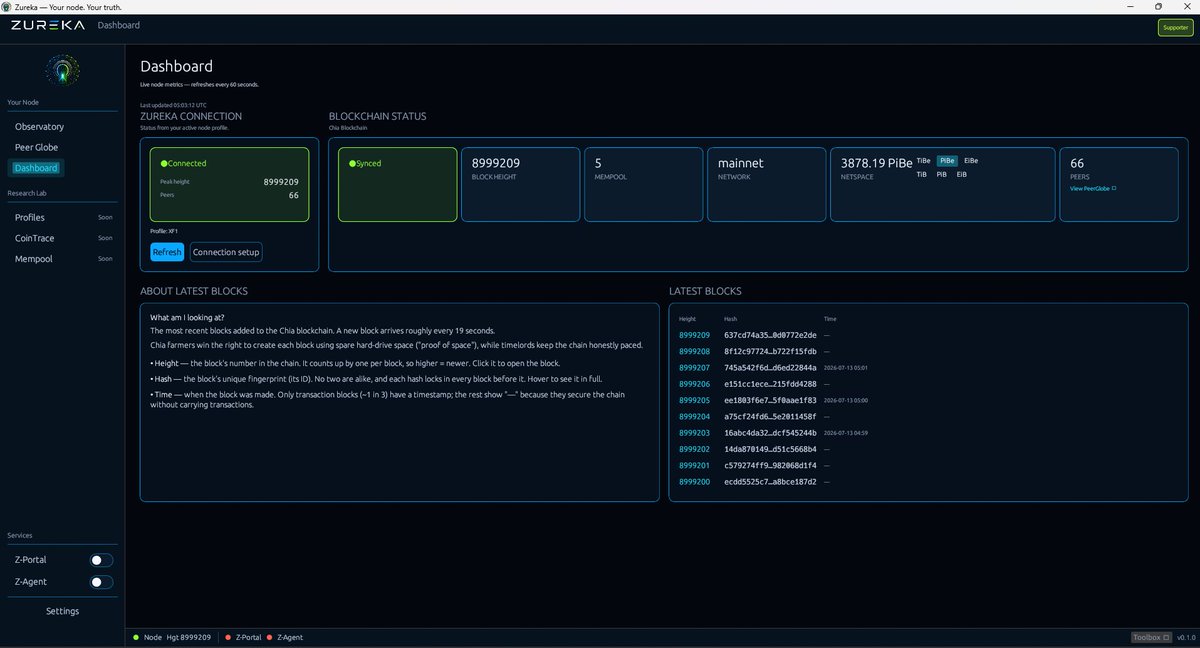This screenshot has height=648, width=1200.
Task: Click the mainnet network value
Action: (740, 163)
